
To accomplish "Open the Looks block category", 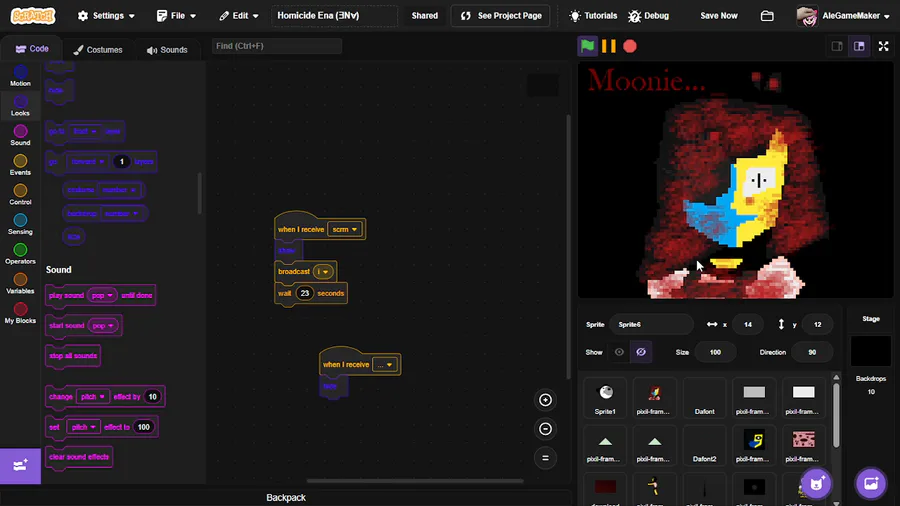I will tap(20, 106).
